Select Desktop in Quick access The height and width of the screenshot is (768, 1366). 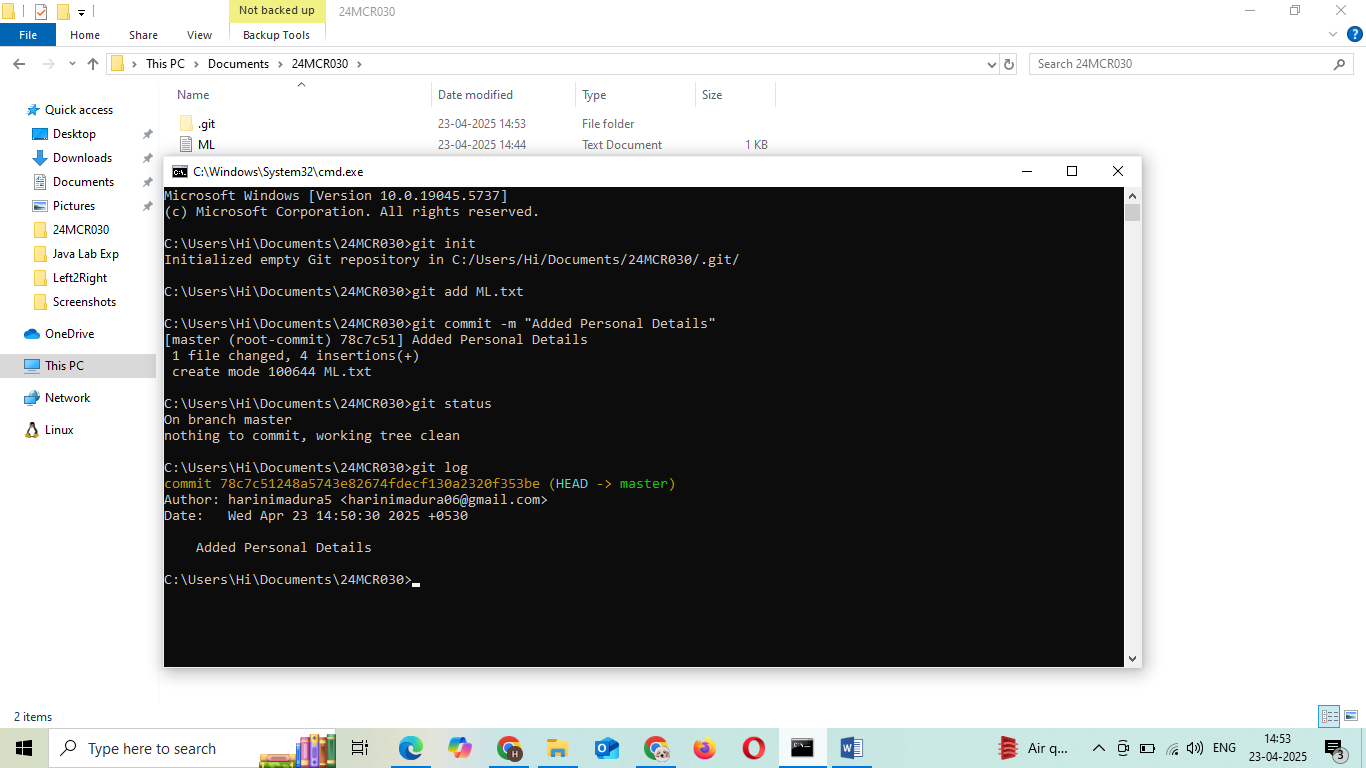pyautogui.click(x=74, y=134)
